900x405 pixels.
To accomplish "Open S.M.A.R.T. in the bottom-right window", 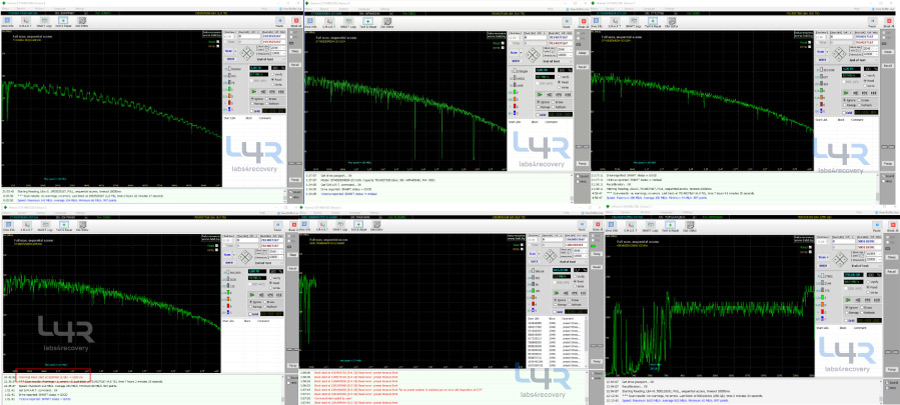I will point(630,227).
